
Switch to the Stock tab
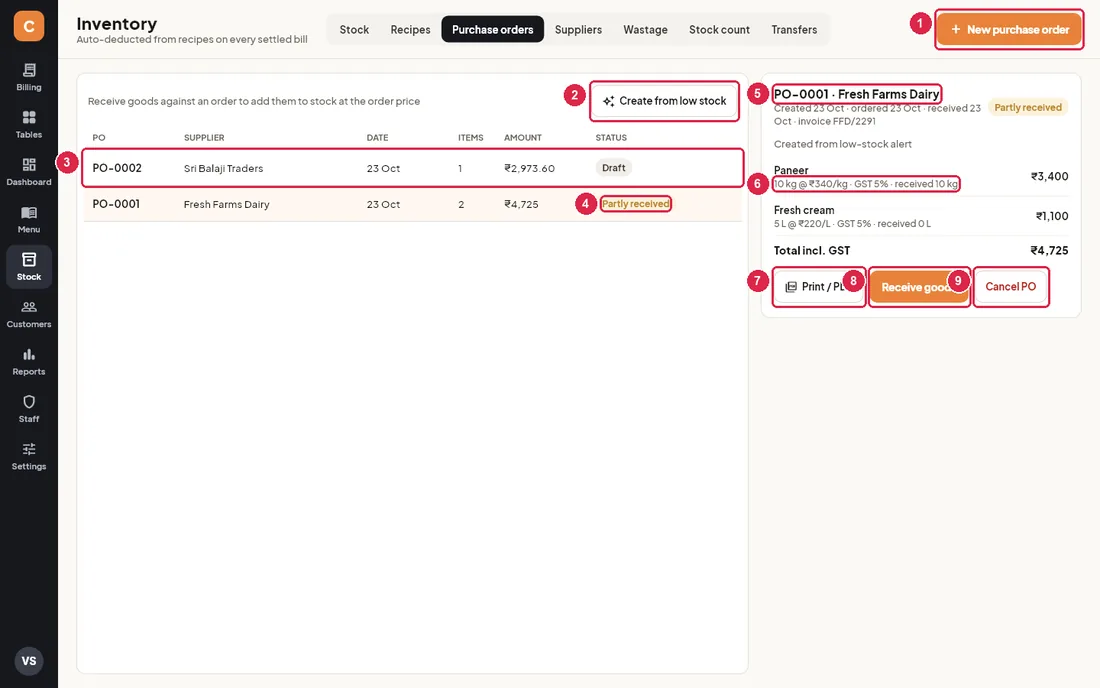[354, 29]
